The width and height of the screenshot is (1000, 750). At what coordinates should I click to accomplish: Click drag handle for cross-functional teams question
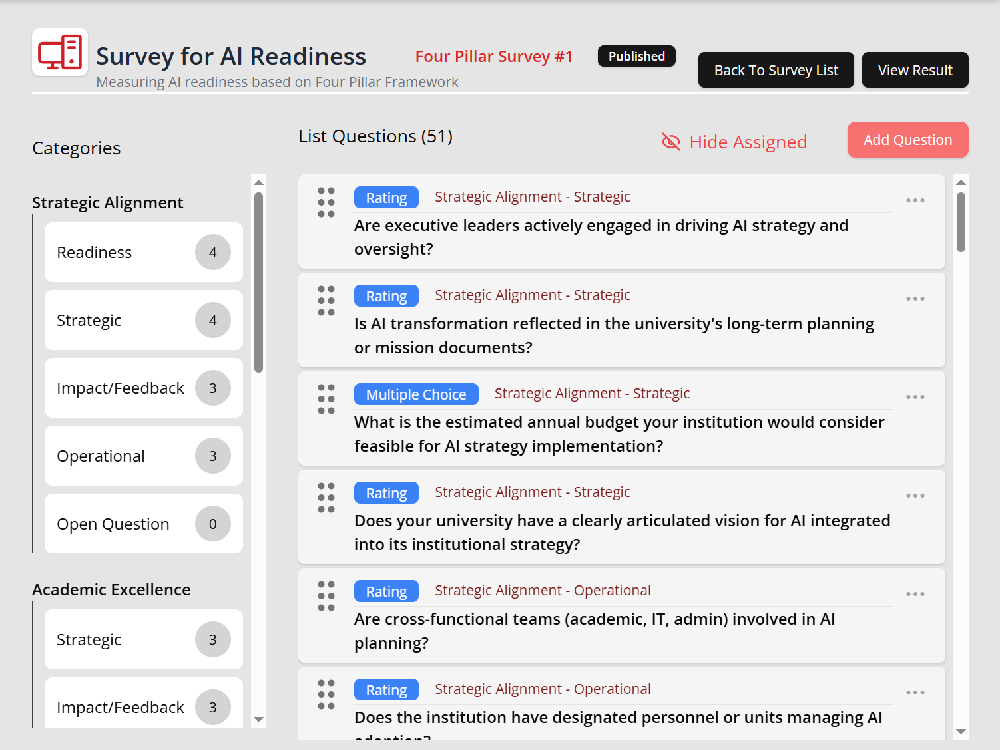click(x=326, y=596)
